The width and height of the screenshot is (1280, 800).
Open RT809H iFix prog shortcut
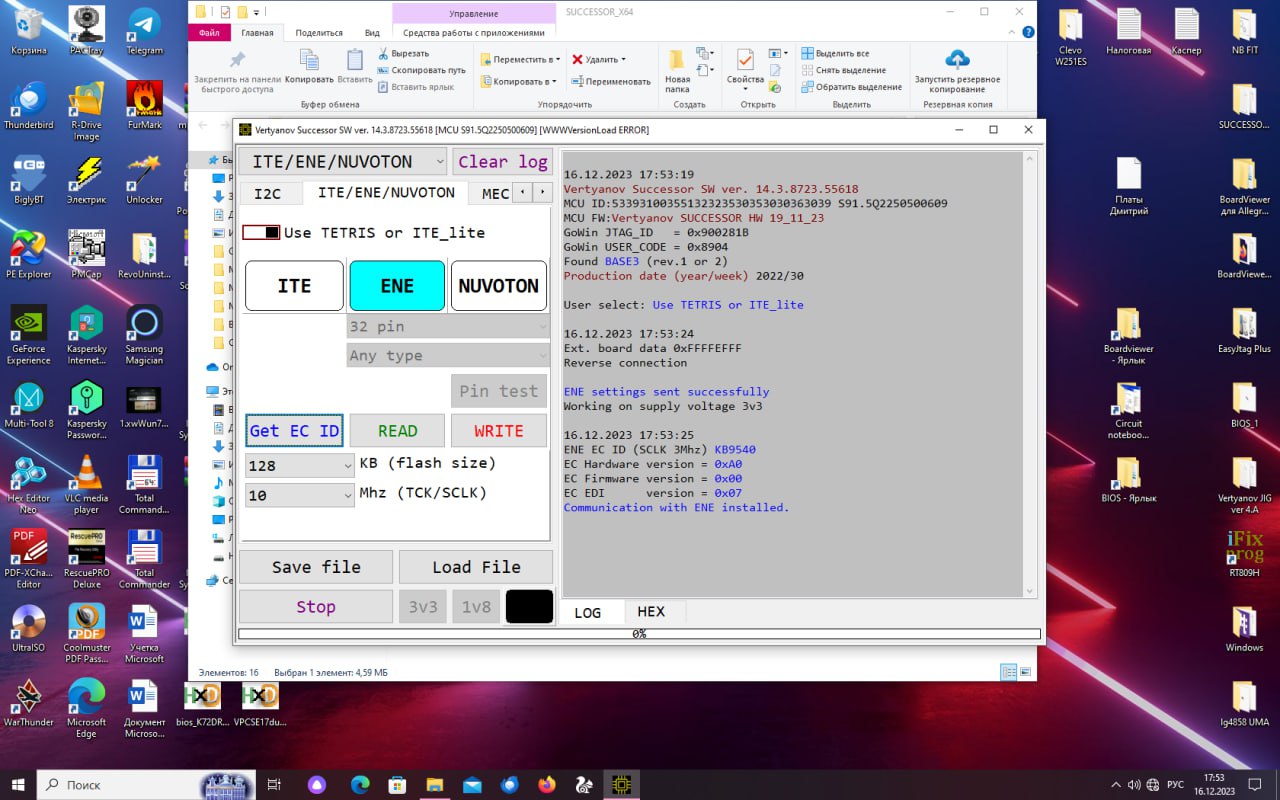click(x=1244, y=554)
